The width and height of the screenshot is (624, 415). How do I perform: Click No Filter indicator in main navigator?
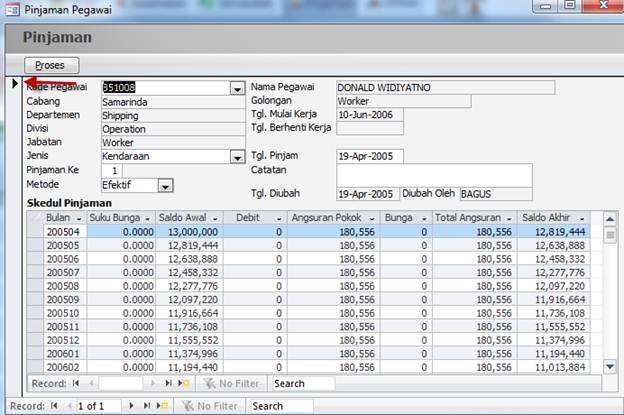pos(210,406)
